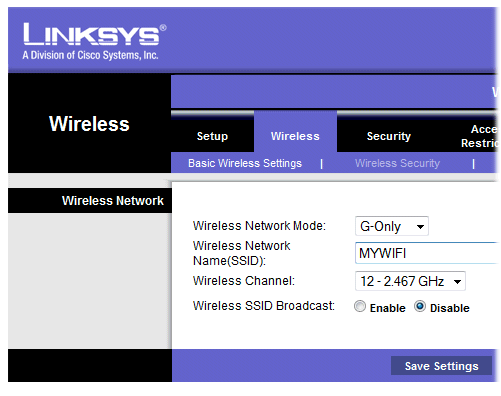Screen dimensions: 501x396
Task: Click the large Wireless page heading
Action: click(x=89, y=124)
